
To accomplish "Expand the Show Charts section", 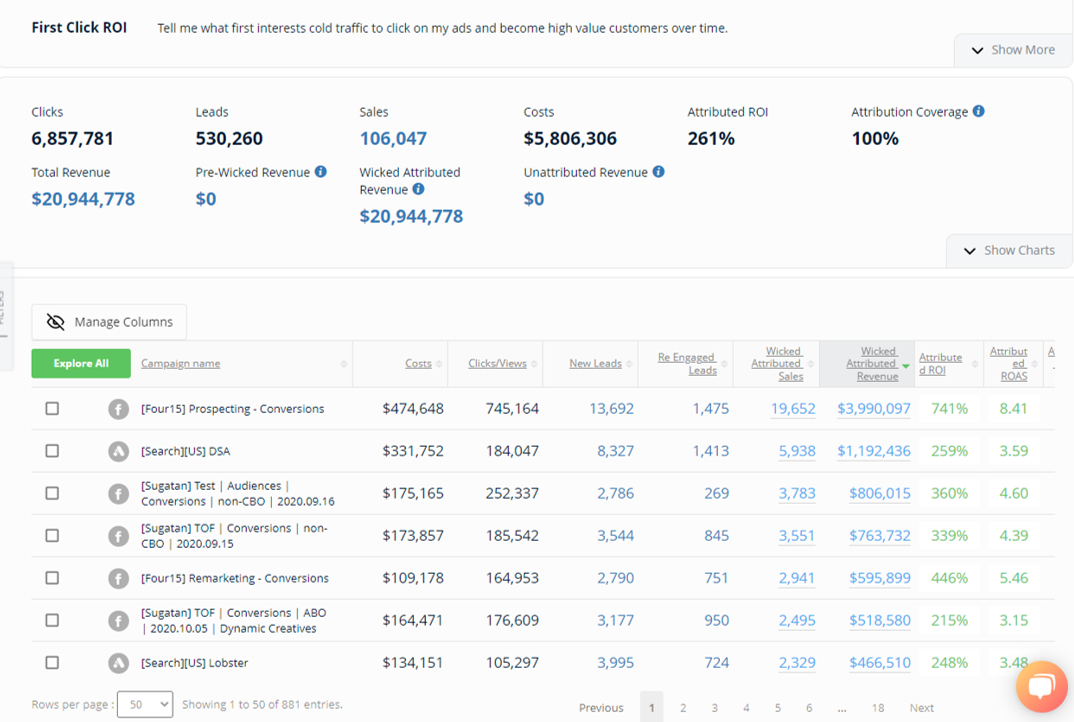I will tap(1012, 250).
